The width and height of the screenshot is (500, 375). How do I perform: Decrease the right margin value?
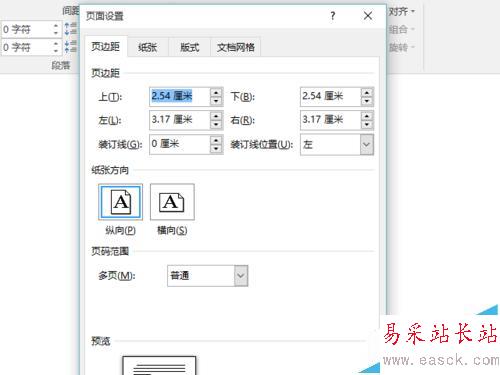367,125
